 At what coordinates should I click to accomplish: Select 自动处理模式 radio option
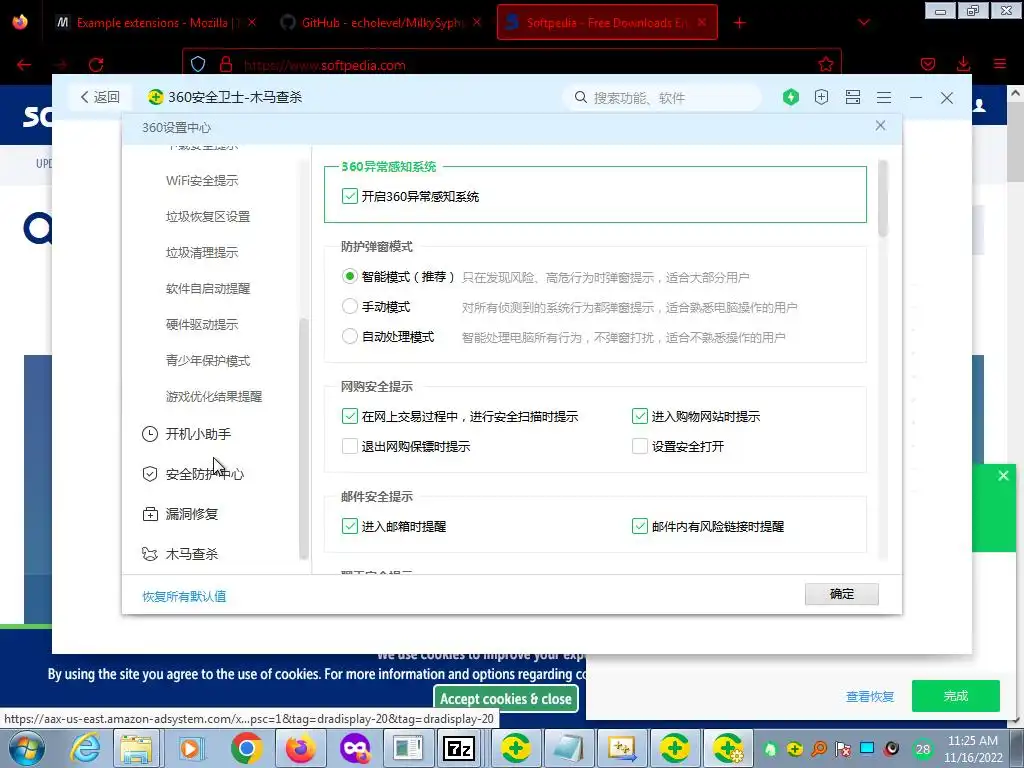point(349,336)
